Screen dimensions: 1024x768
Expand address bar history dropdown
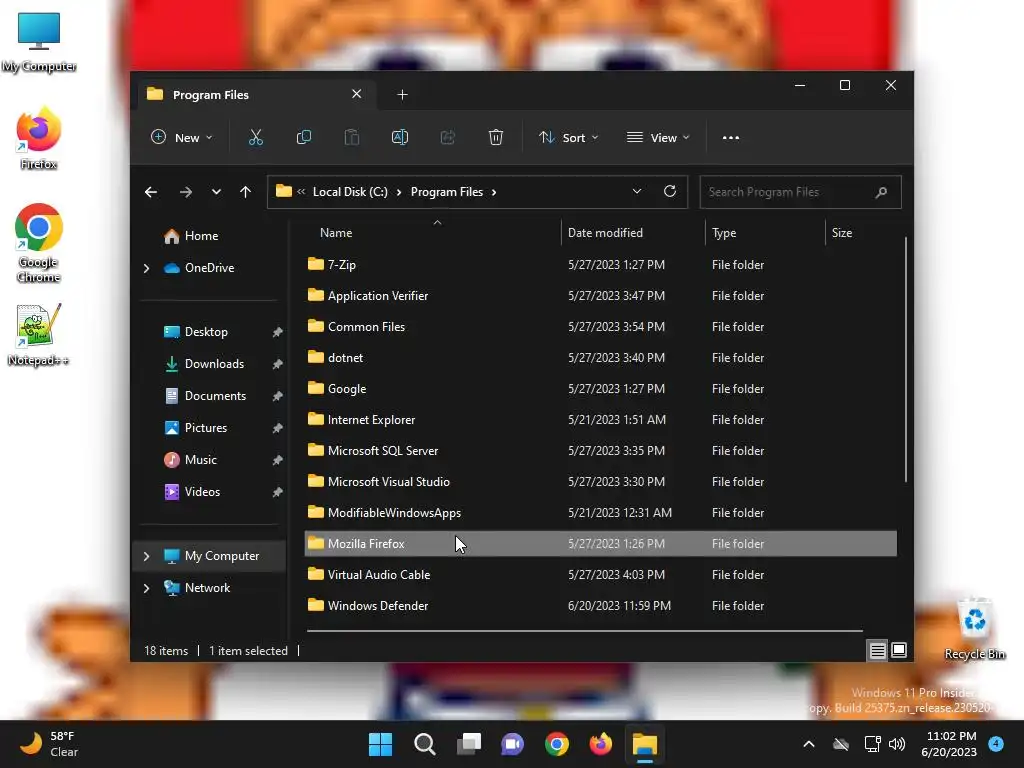(637, 191)
